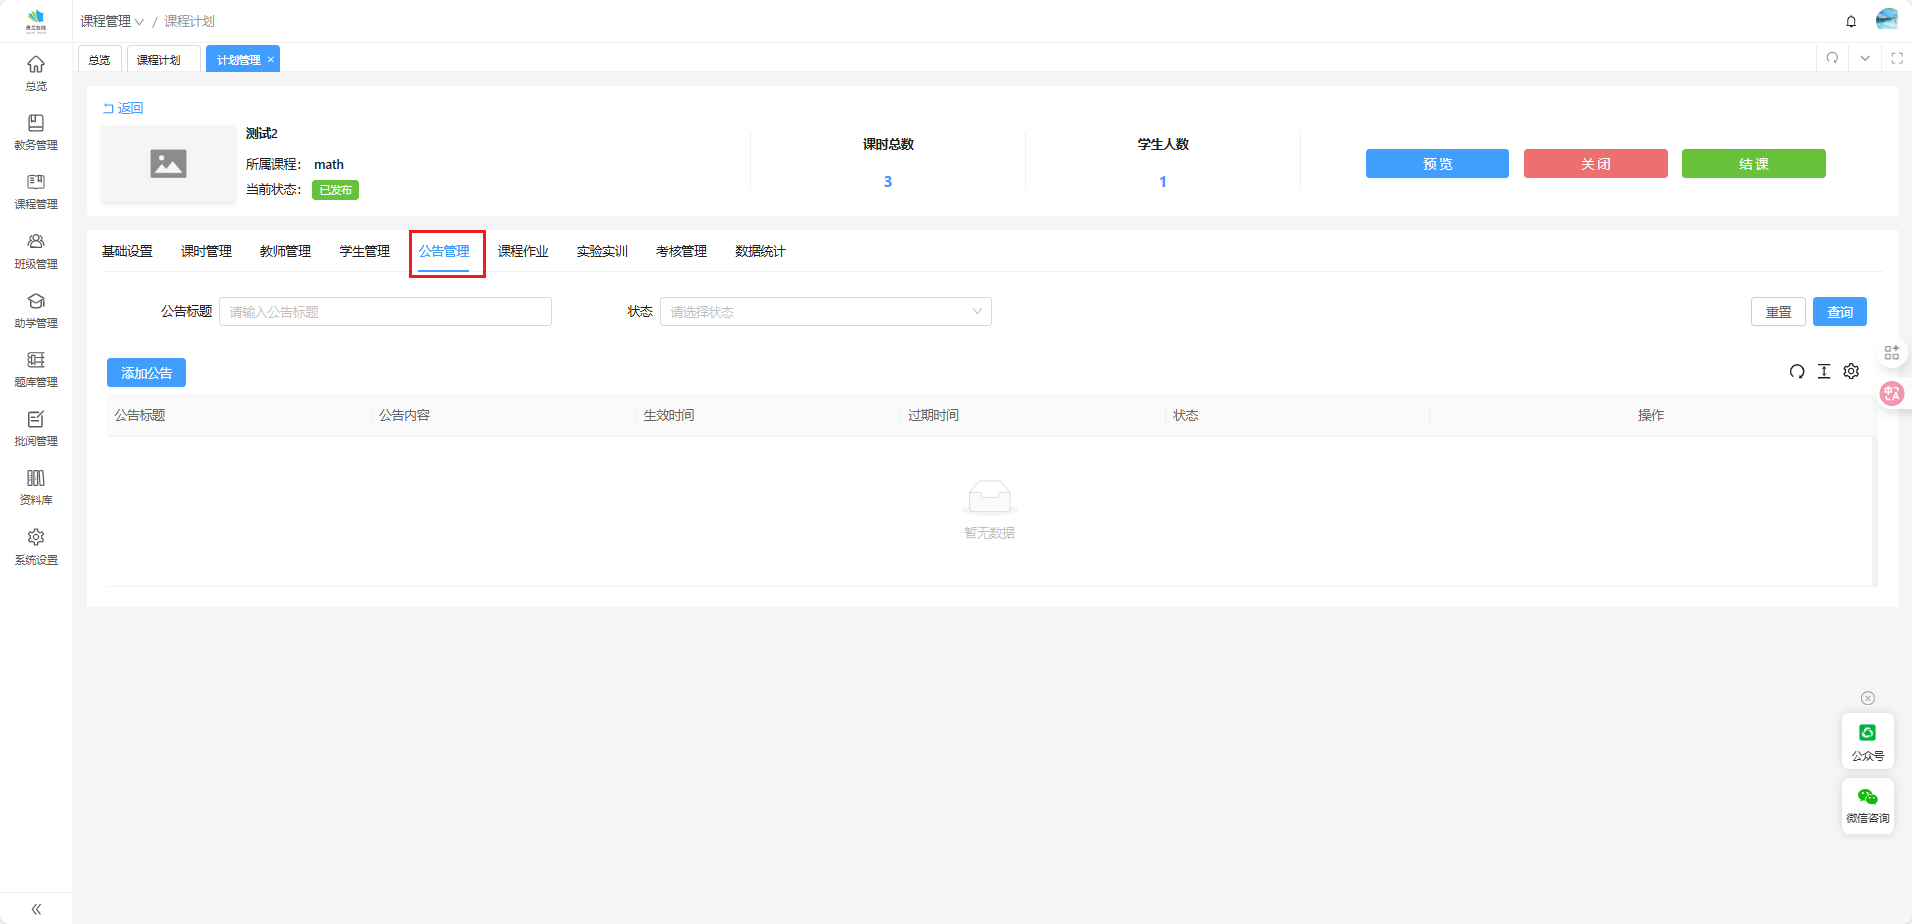Toggle fullscreen mode icon

tap(1897, 58)
